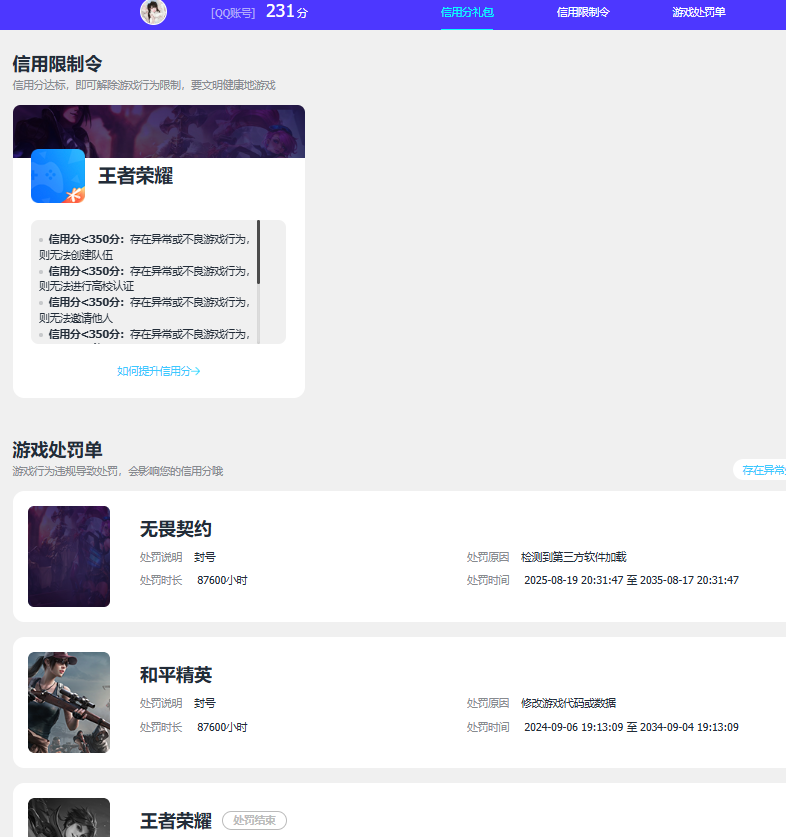786x837 pixels.
Task: Select the 检测到第三方软件加载 penalty reason
Action: (573, 557)
